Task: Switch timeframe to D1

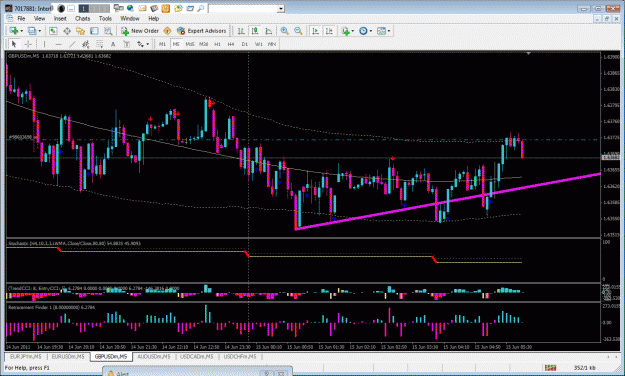Action: point(245,44)
